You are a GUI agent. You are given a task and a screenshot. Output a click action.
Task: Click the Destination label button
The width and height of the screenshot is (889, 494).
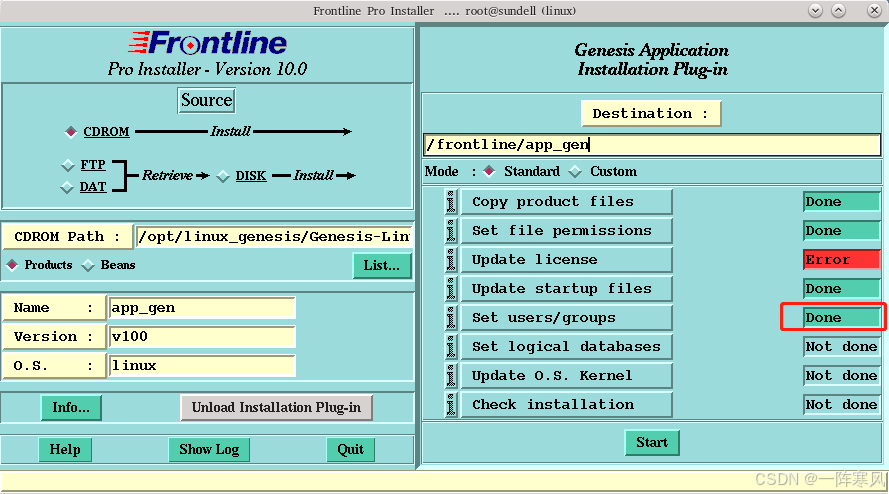pyautogui.click(x=651, y=113)
